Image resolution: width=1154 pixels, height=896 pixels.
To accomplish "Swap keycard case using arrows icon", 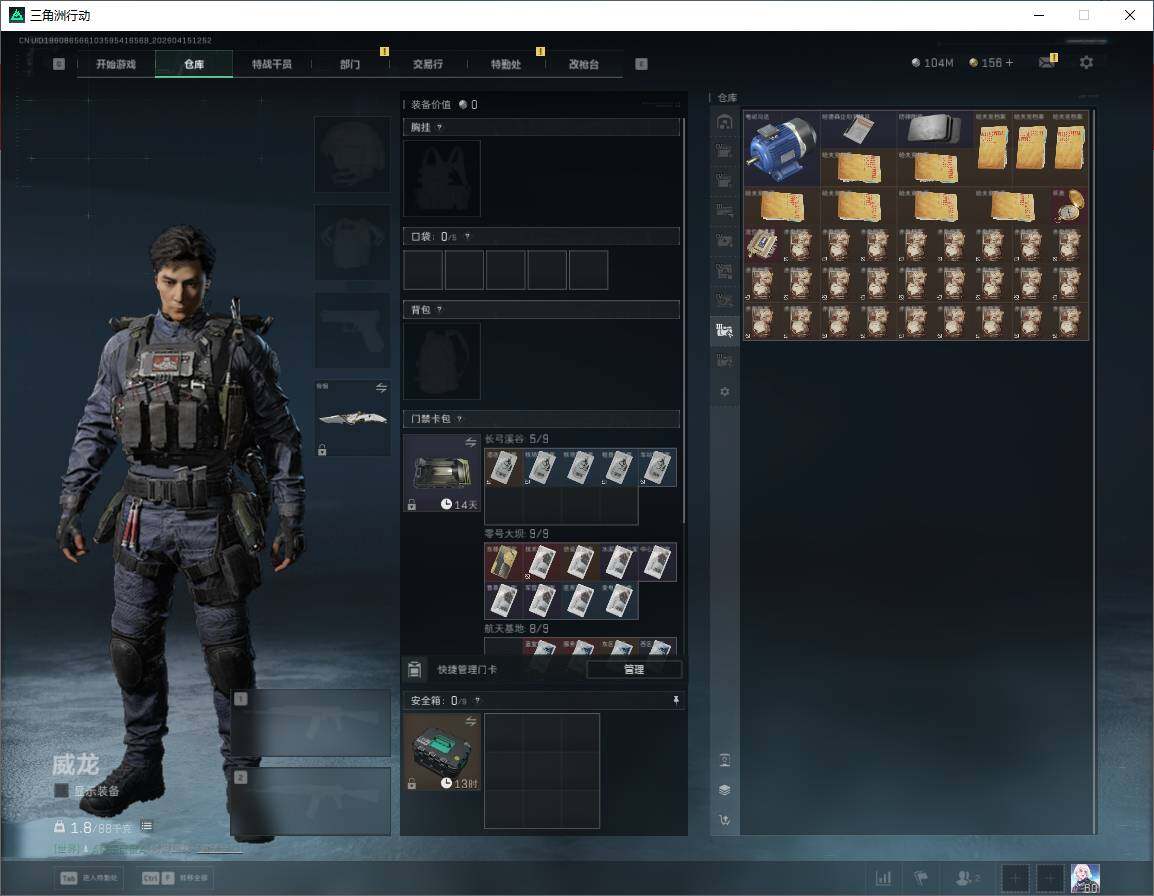I will pyautogui.click(x=470, y=442).
